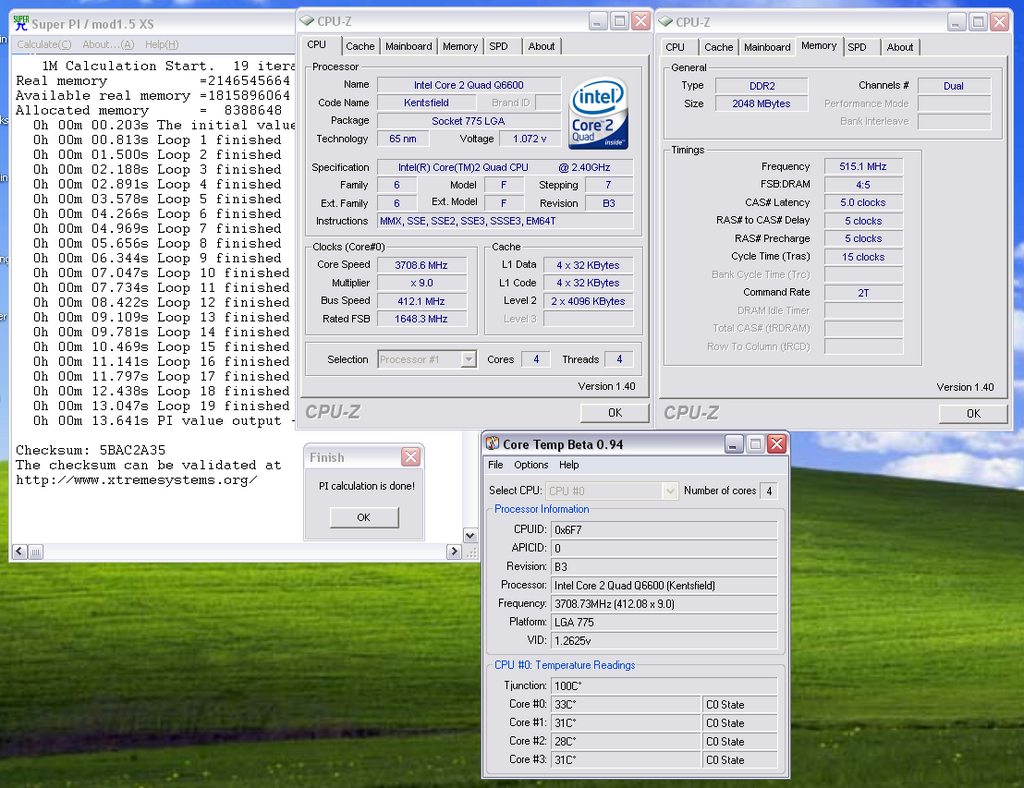Click the Tjunction 100C field
The height and width of the screenshot is (788, 1024).
[664, 686]
